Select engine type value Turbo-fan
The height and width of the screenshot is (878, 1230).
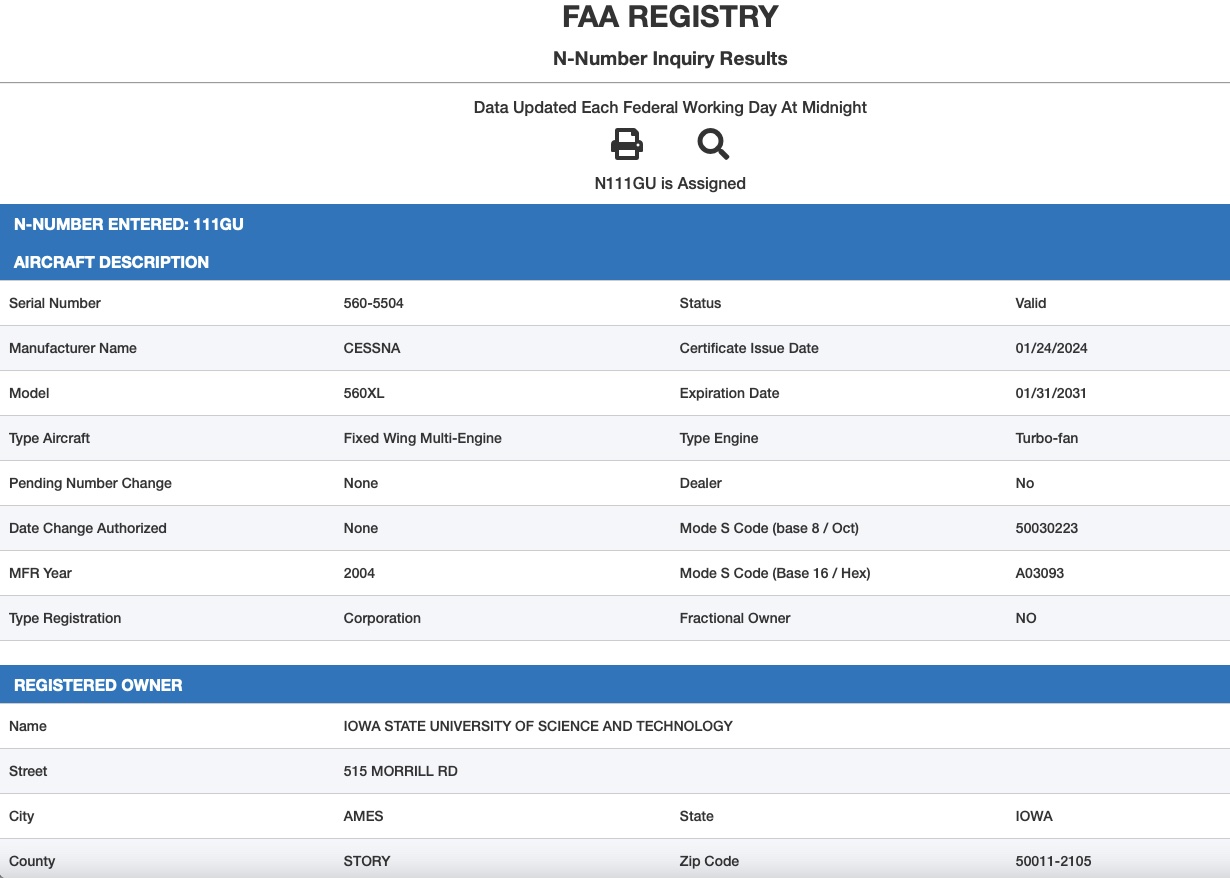(x=1047, y=438)
